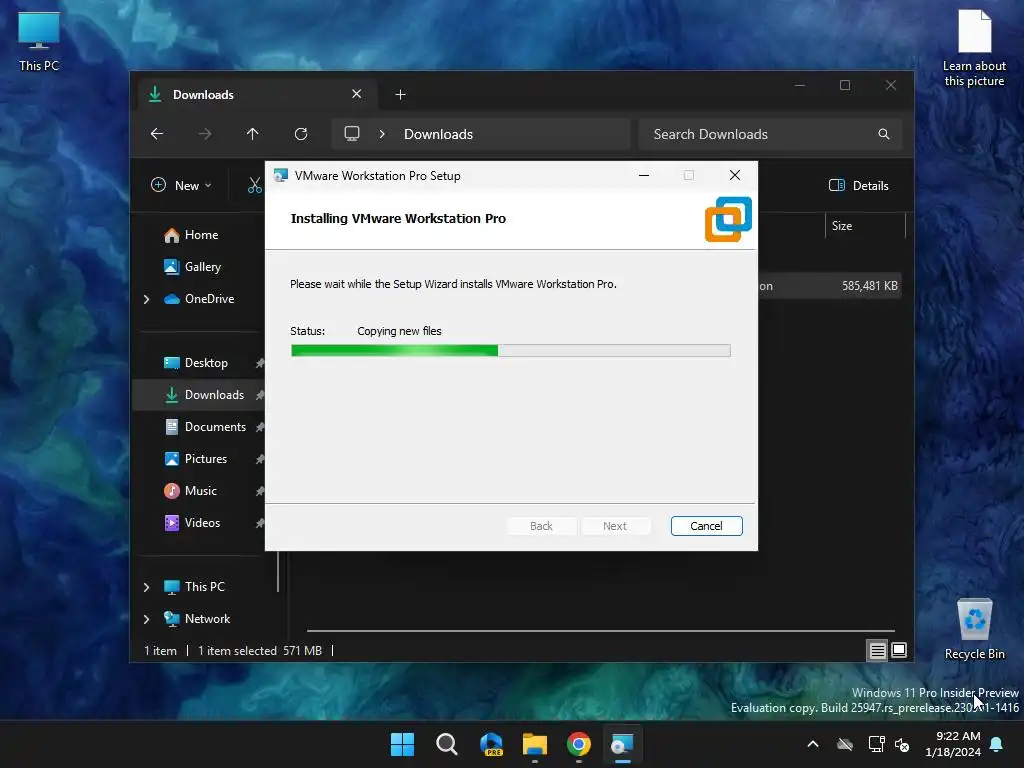The height and width of the screenshot is (768, 1024).
Task: Click Downloads in the address bar
Action: pos(438,134)
